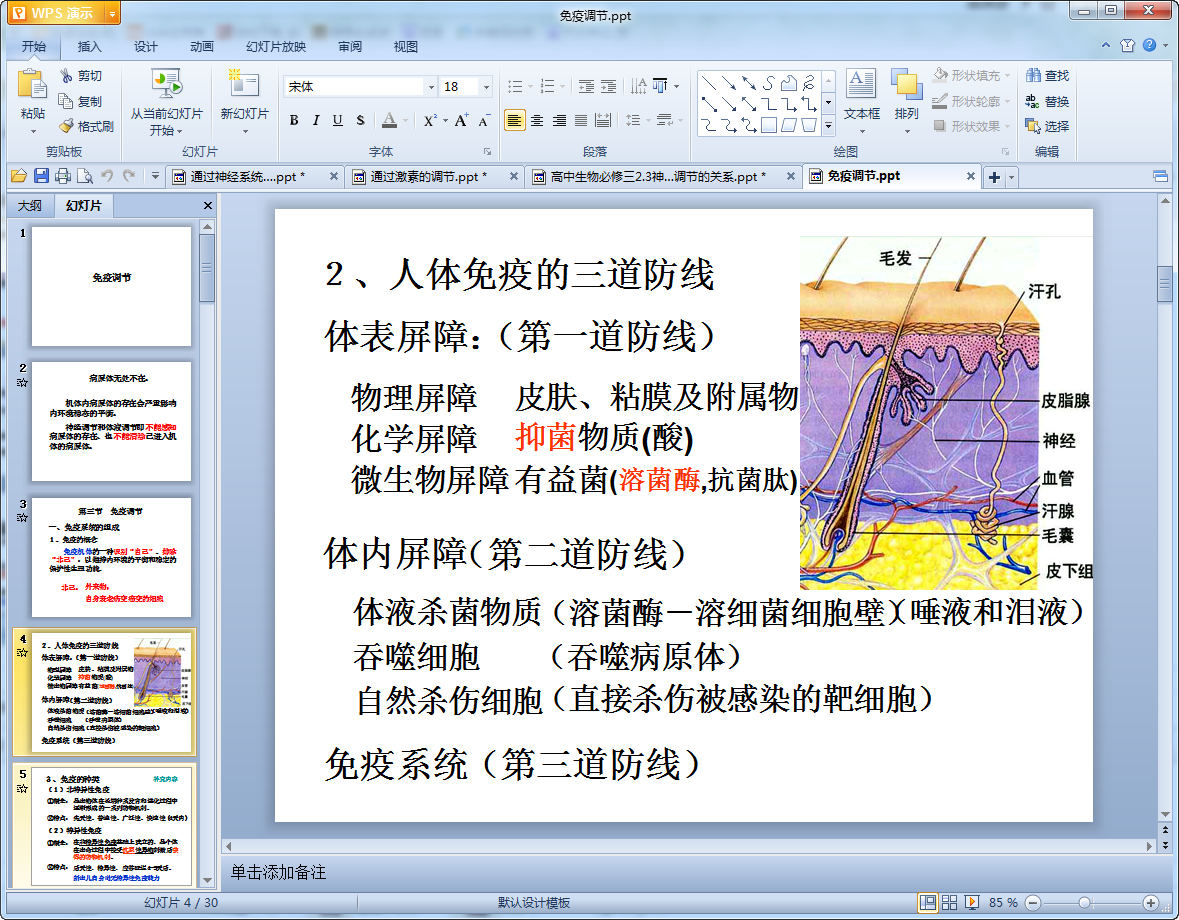Apply italic formatting
The image size is (1179, 920).
point(316,120)
